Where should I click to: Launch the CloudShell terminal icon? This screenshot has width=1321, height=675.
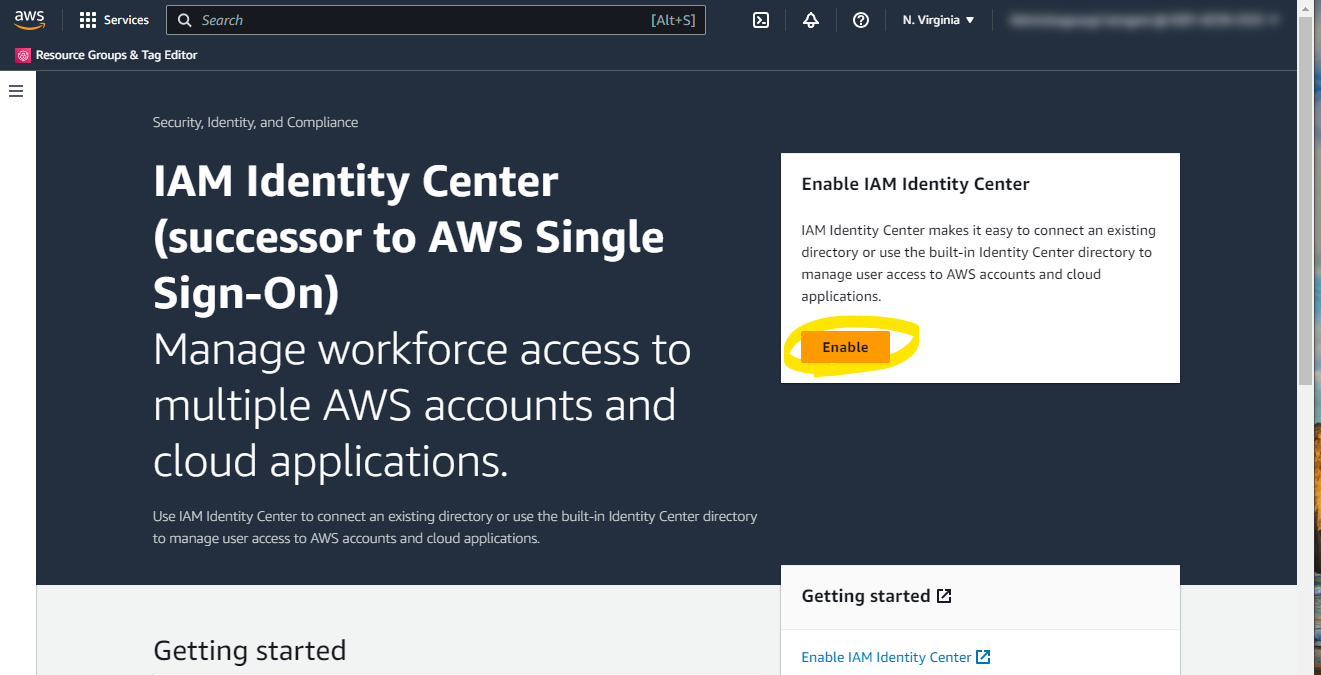[x=761, y=20]
